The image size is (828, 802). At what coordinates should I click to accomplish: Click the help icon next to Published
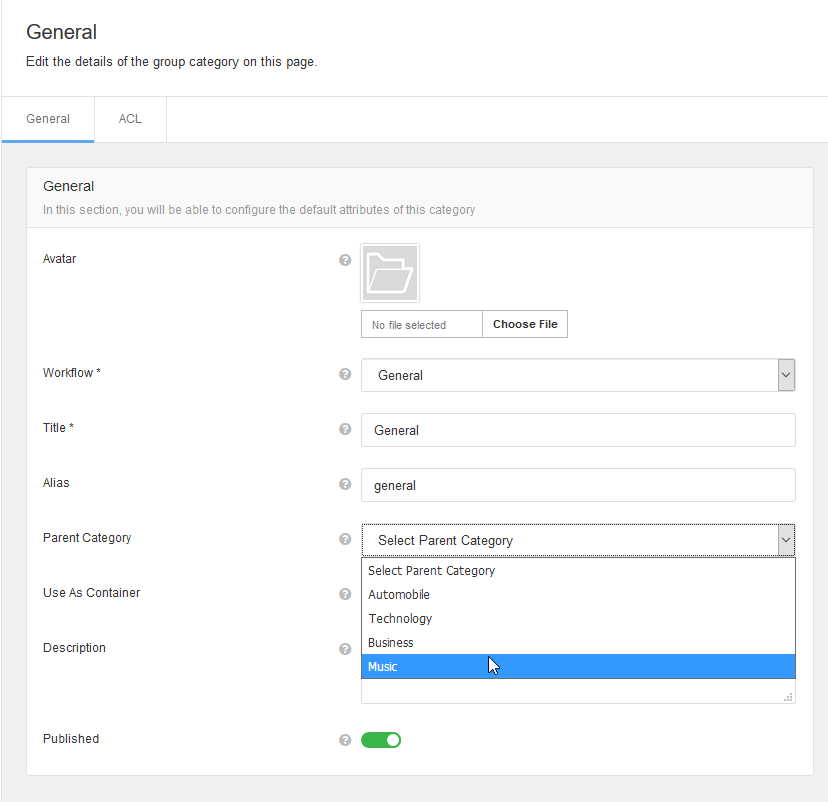click(345, 740)
